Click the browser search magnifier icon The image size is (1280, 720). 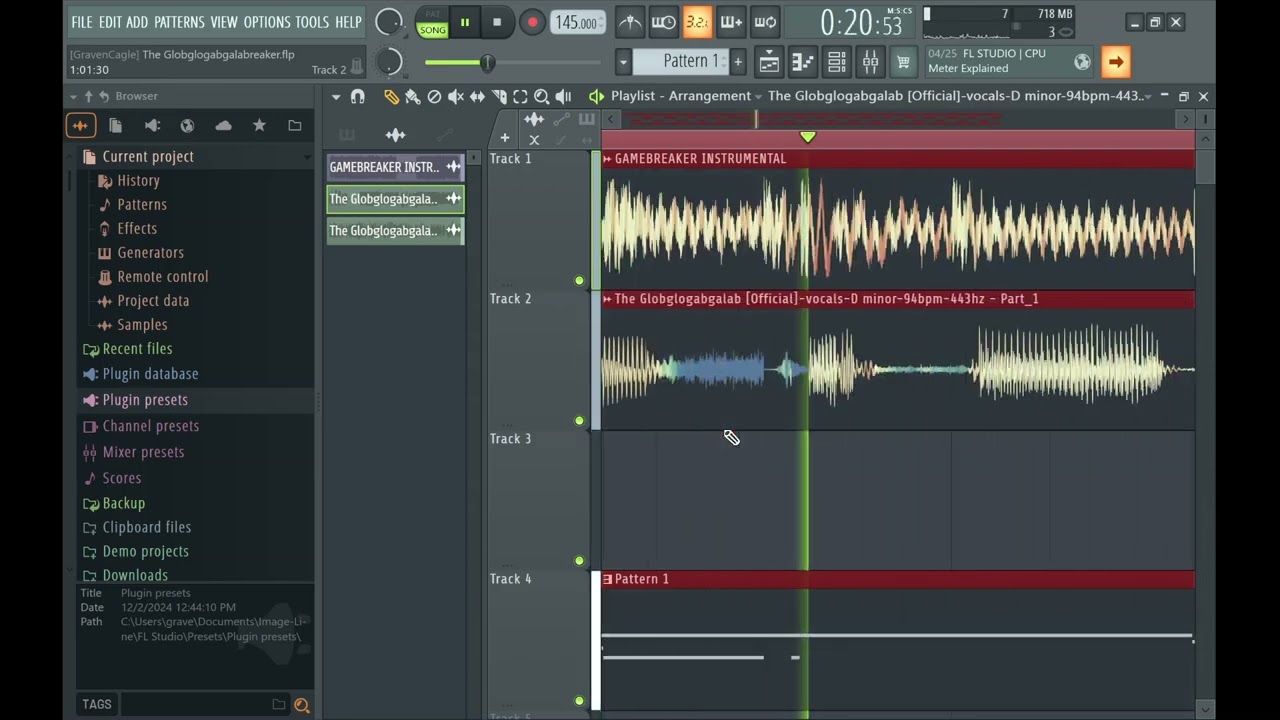tap(301, 705)
